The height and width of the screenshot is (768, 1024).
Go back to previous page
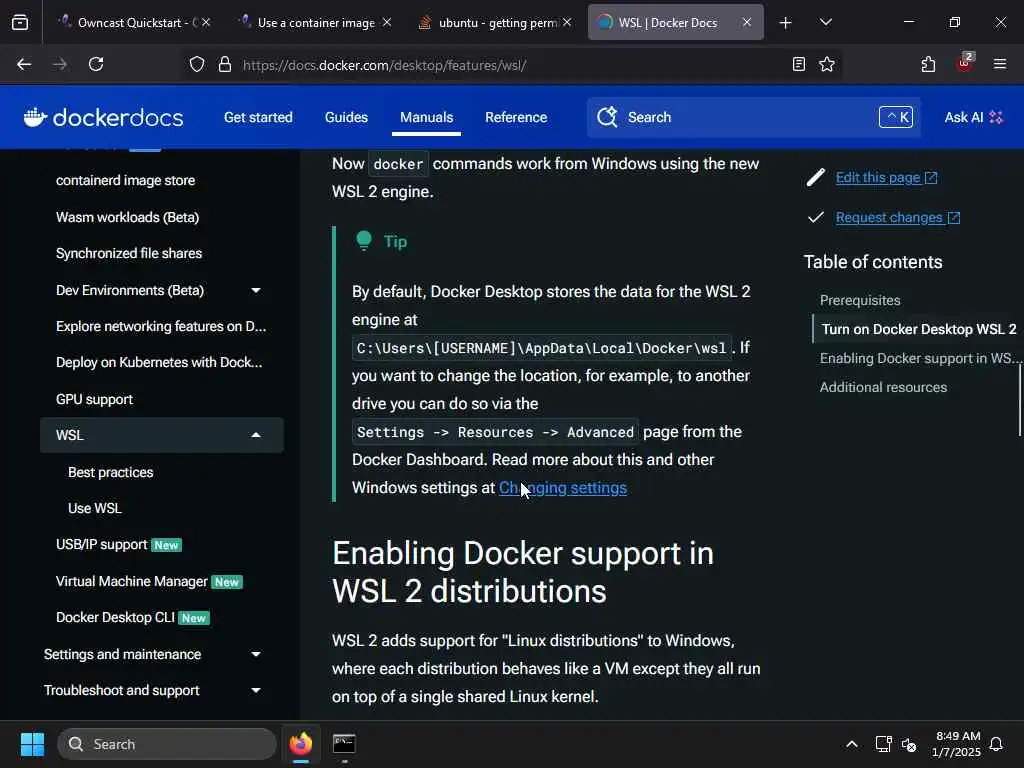(24, 64)
